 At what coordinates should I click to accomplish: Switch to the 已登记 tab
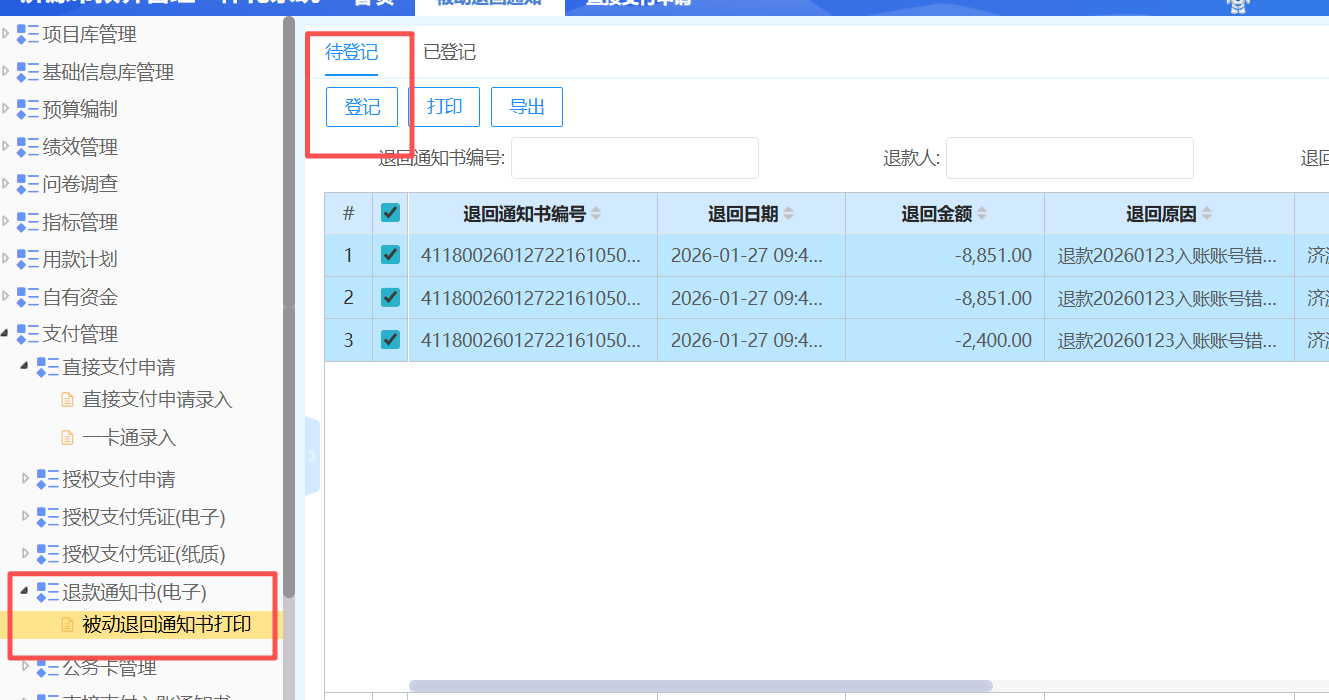point(449,52)
